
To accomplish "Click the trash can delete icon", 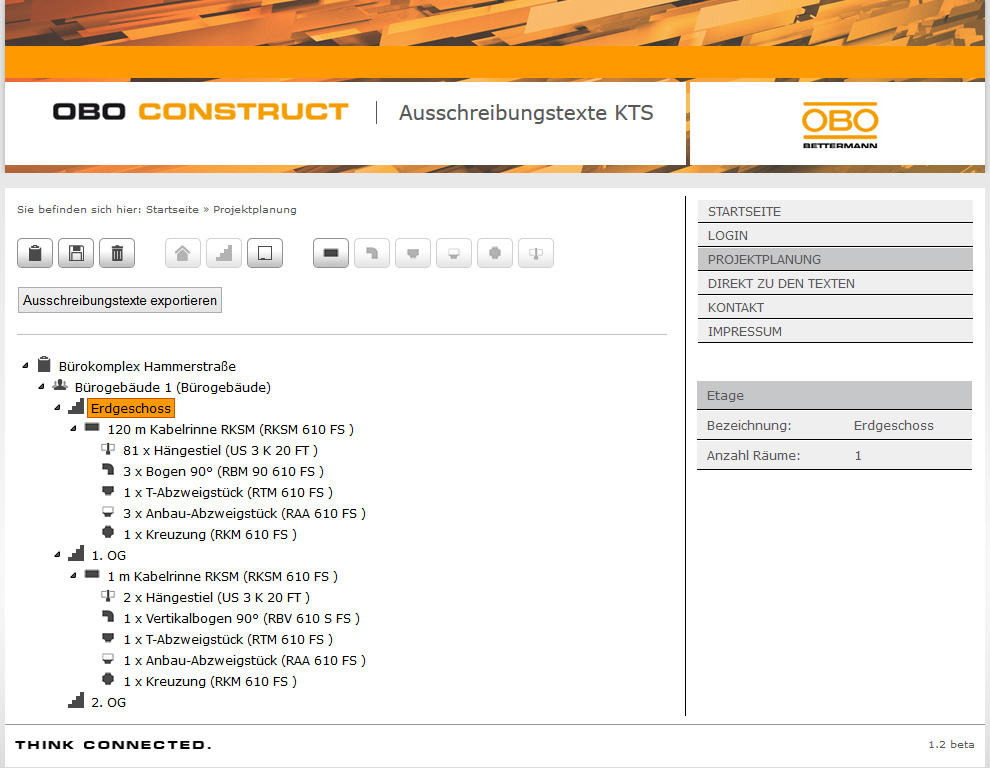I will click(x=117, y=253).
